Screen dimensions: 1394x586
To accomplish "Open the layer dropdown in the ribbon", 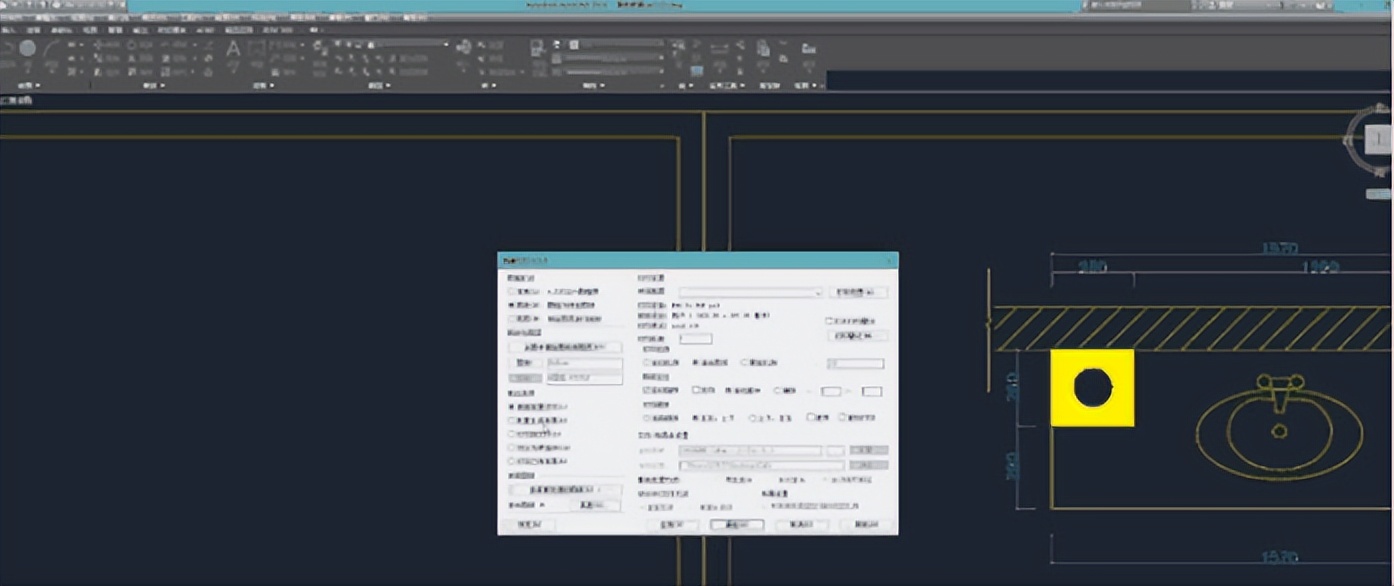I will click(390, 44).
